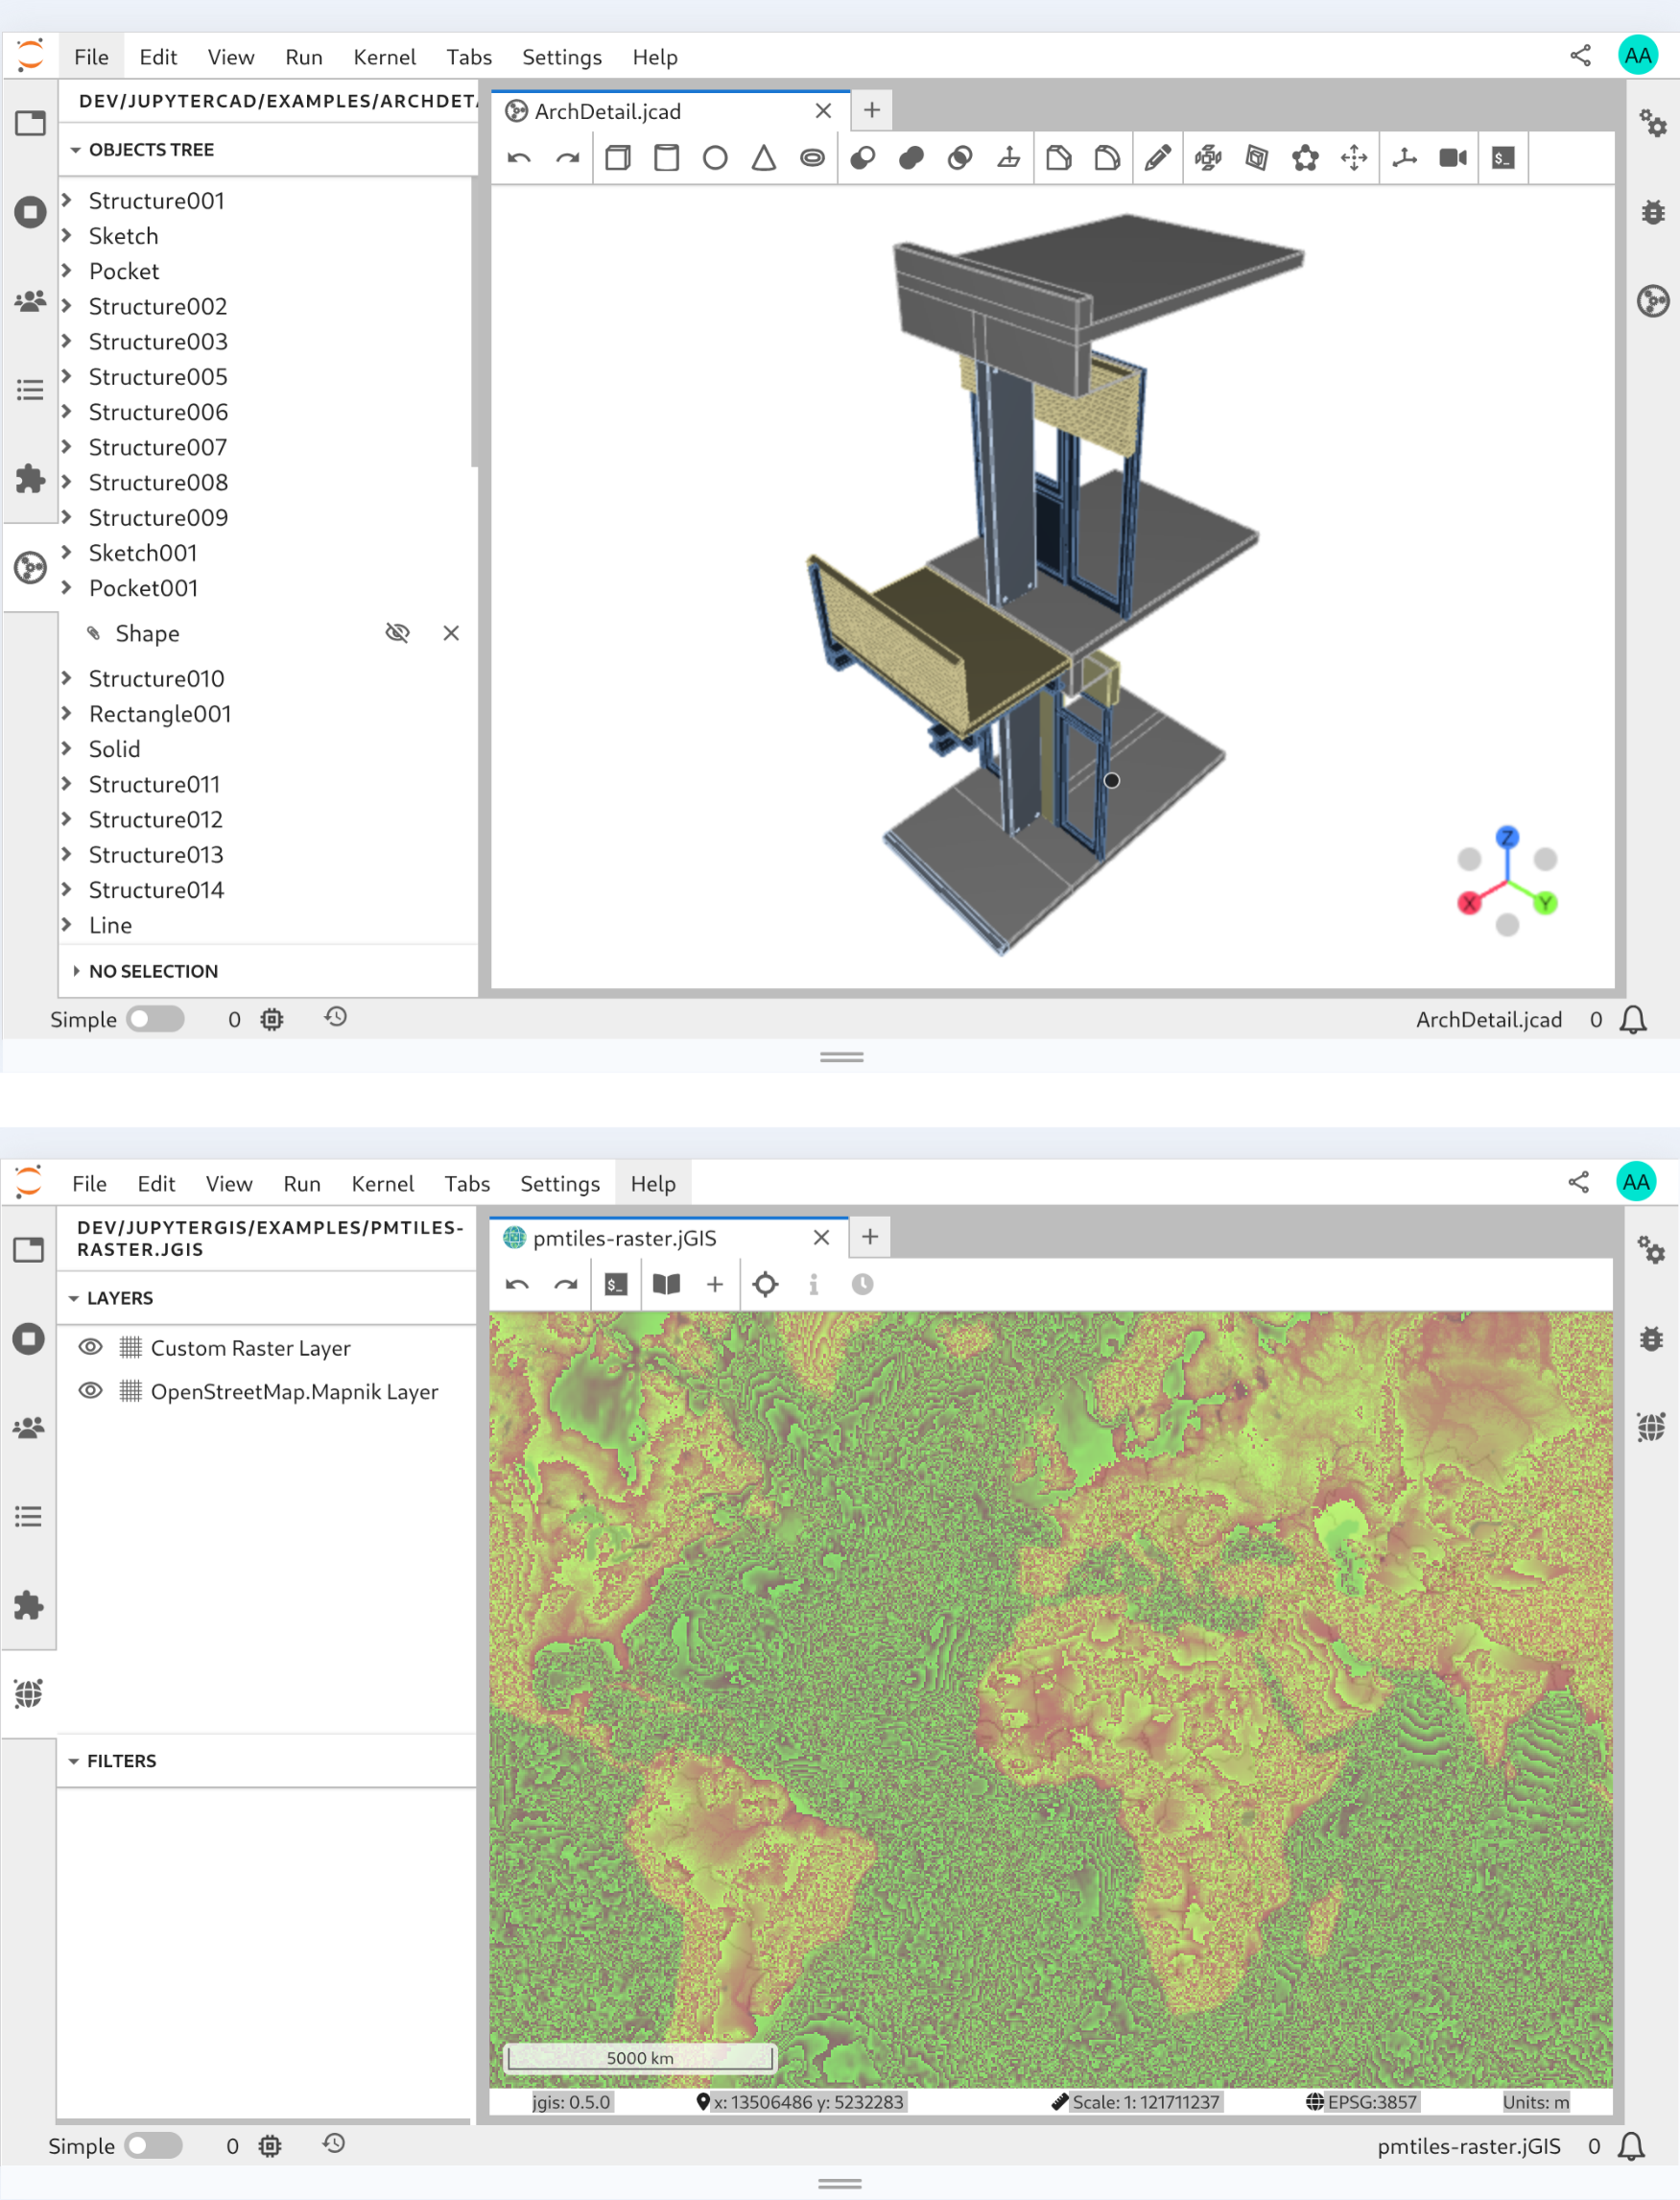Switch to the ArchDetail.jcad tab
Viewport: 1680px width, 2200px height.
(608, 111)
